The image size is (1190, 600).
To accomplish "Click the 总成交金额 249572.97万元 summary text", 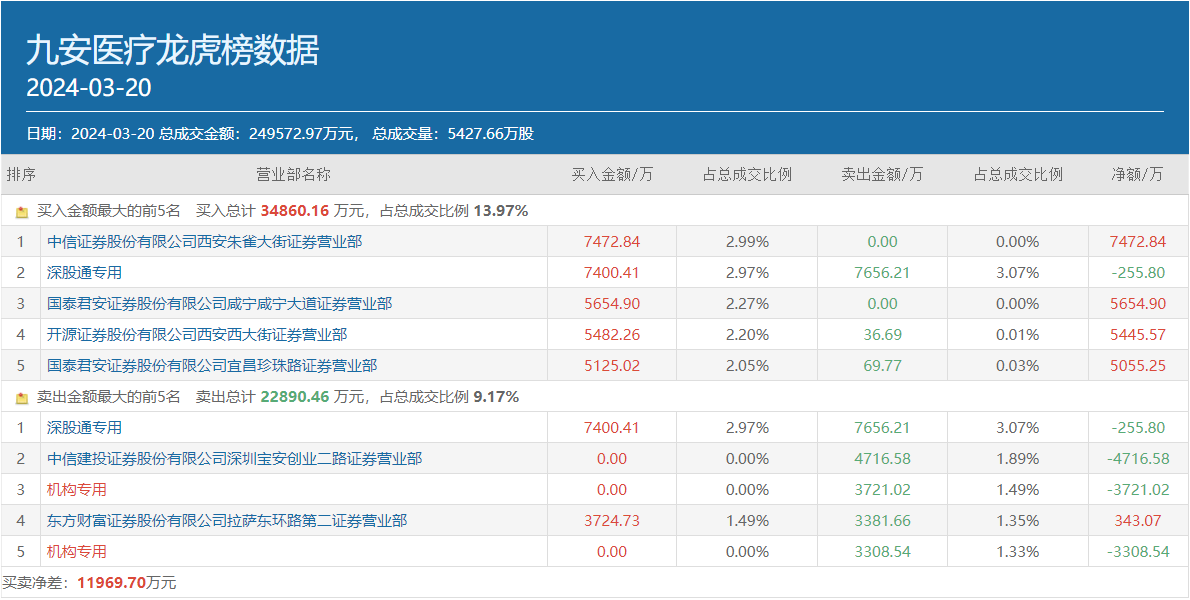I will click(259, 134).
